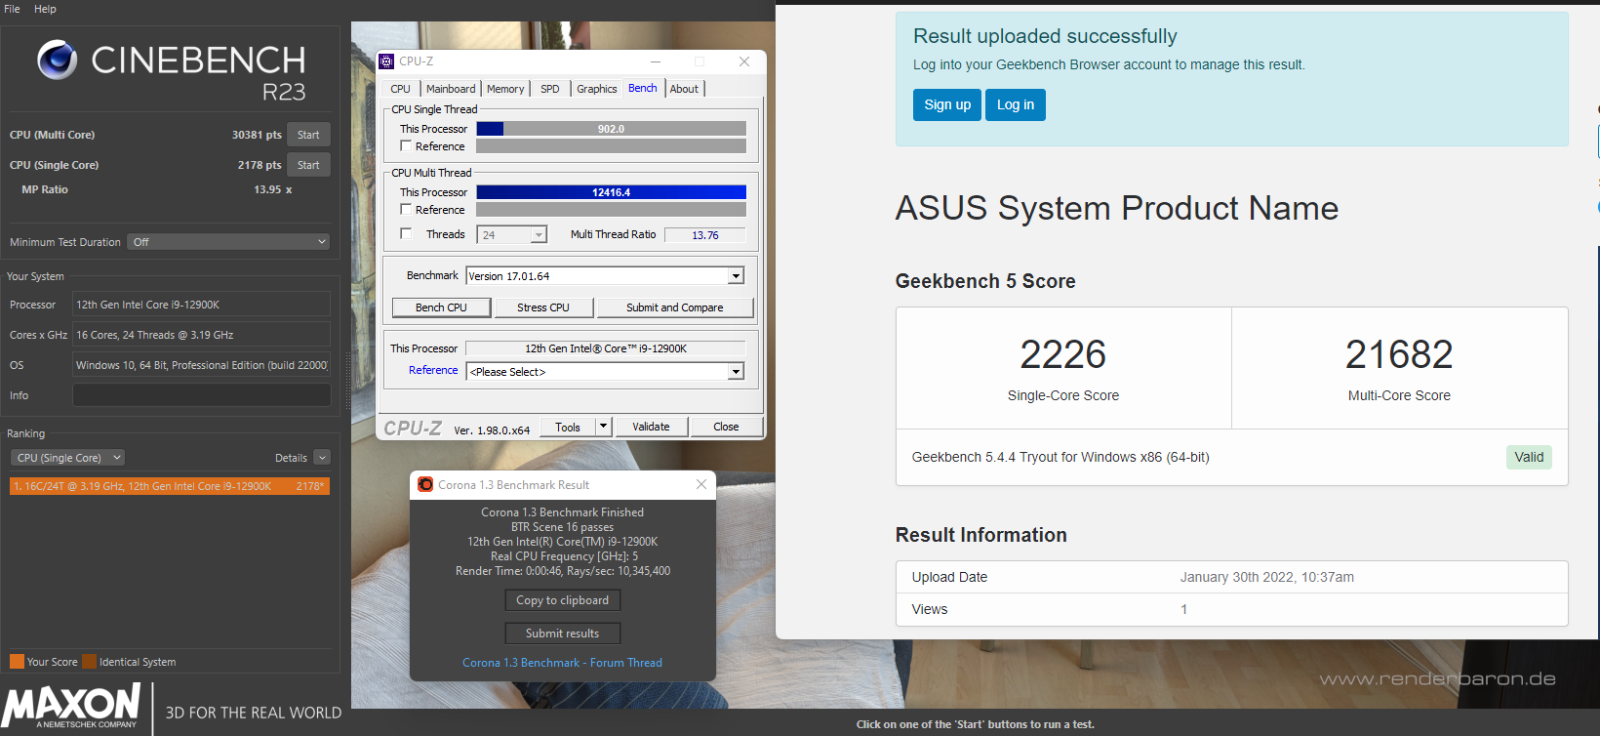Click the MP Ratio 13.95 x value
Screen dimensions: 1600x736
pyautogui.click(x=273, y=189)
